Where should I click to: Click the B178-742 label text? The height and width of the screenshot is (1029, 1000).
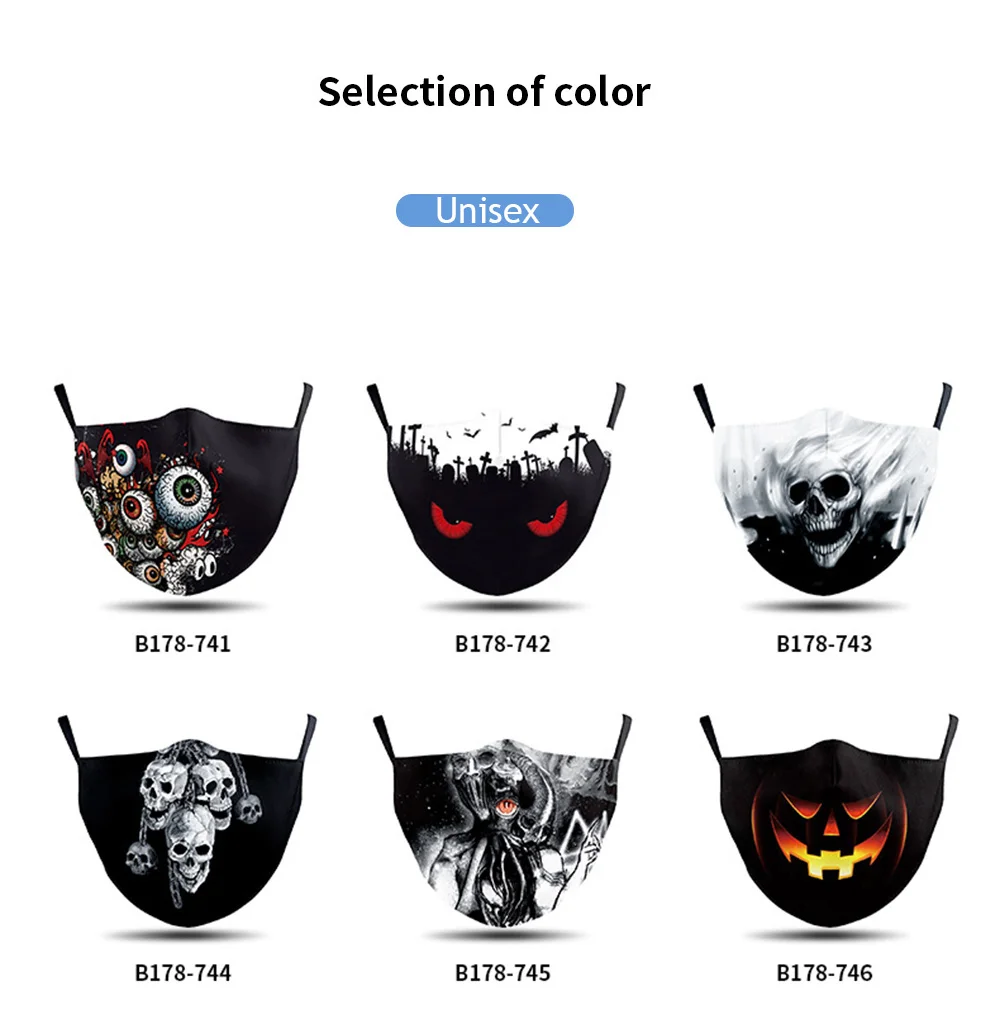(x=503, y=644)
